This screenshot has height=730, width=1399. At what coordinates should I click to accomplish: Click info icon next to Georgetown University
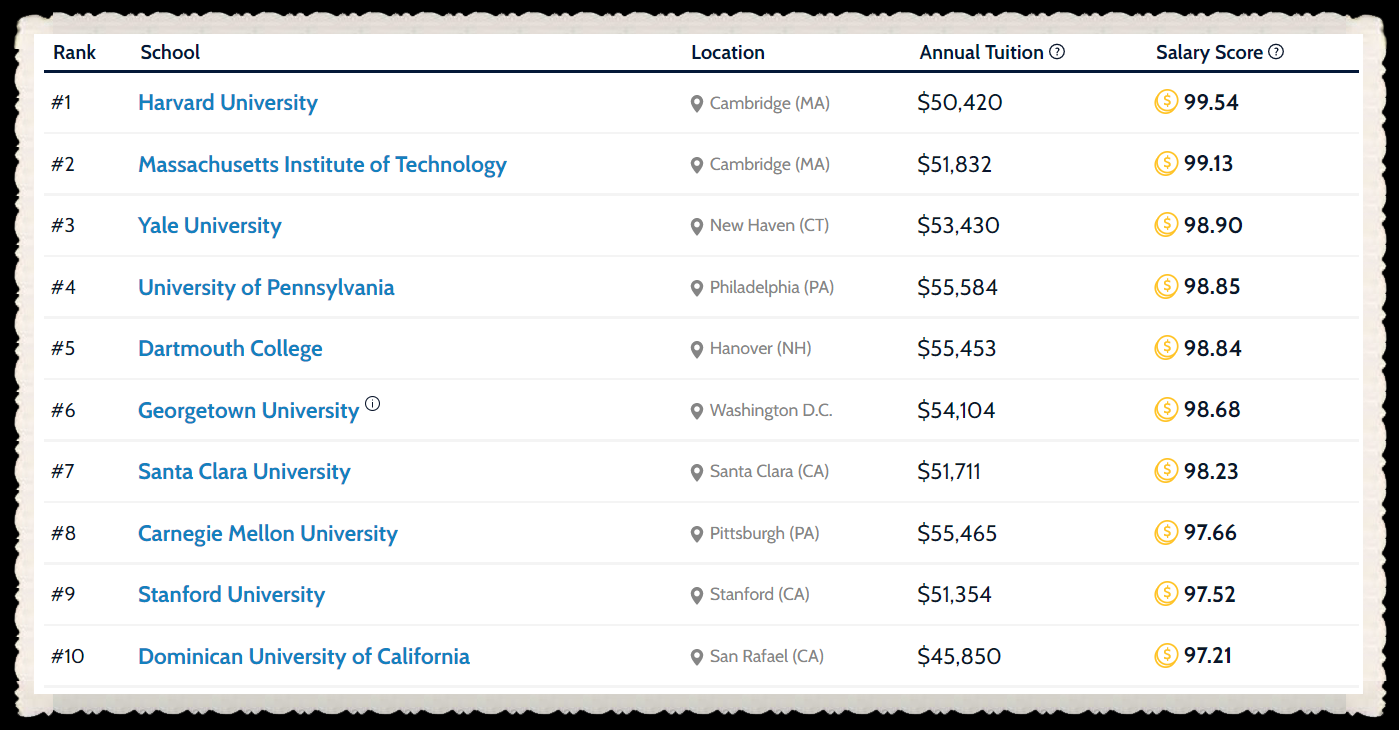373,404
